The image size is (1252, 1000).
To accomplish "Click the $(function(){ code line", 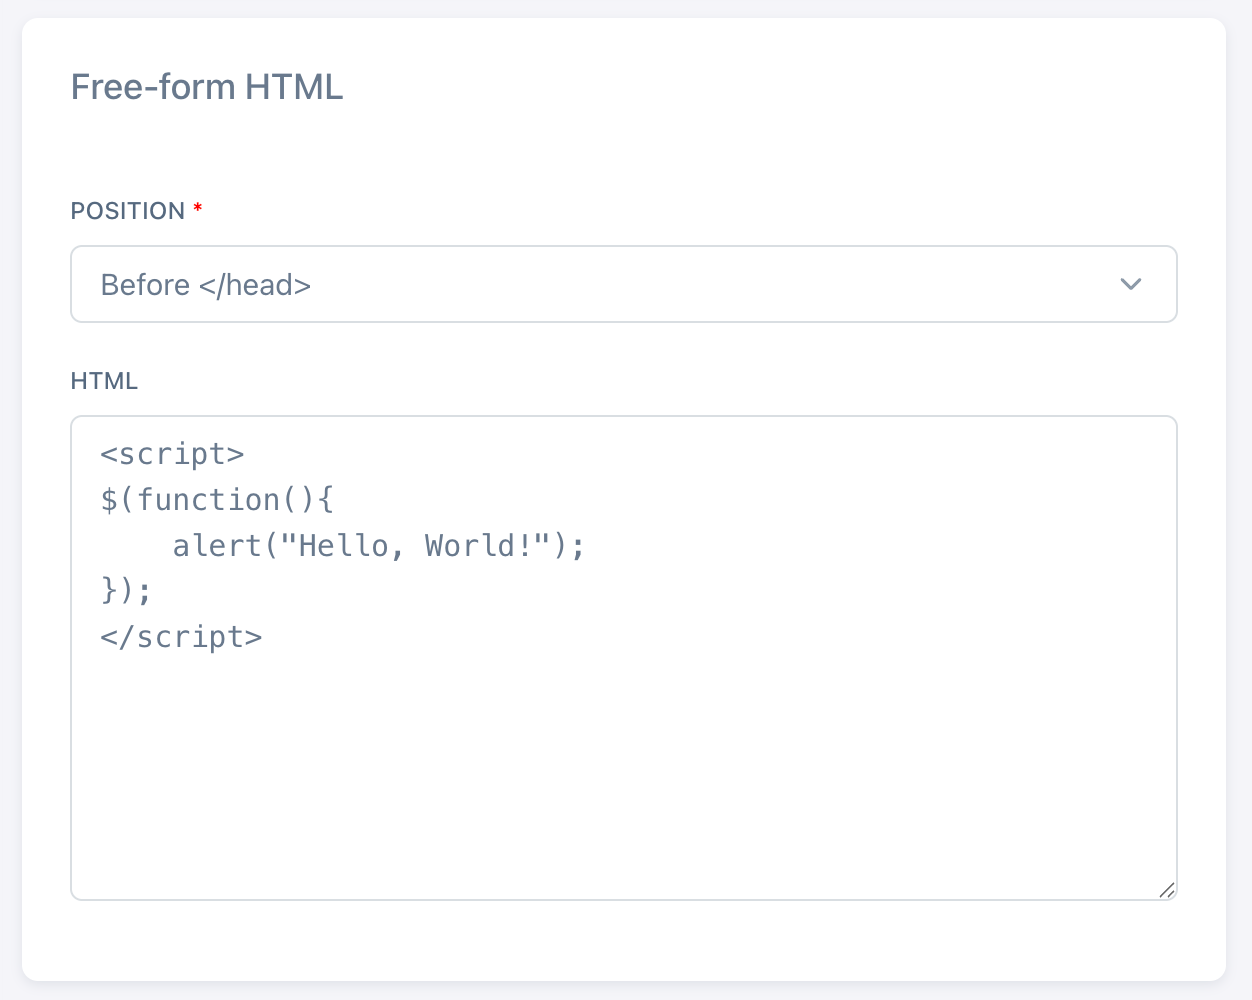I will (x=218, y=499).
